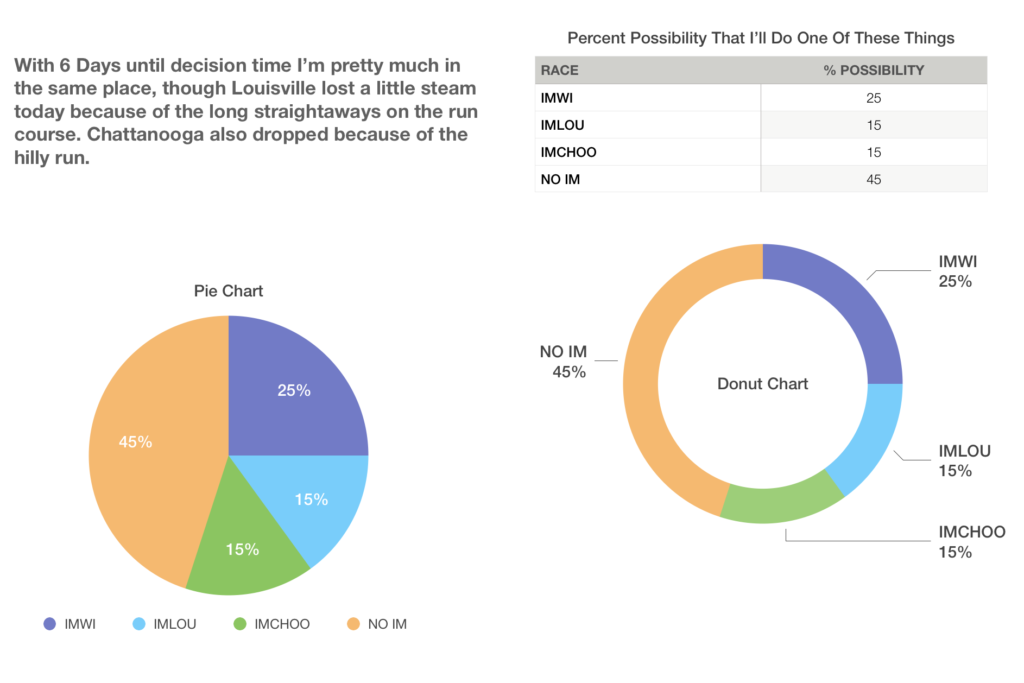Click the green IMCHOO legend dot

238,624
